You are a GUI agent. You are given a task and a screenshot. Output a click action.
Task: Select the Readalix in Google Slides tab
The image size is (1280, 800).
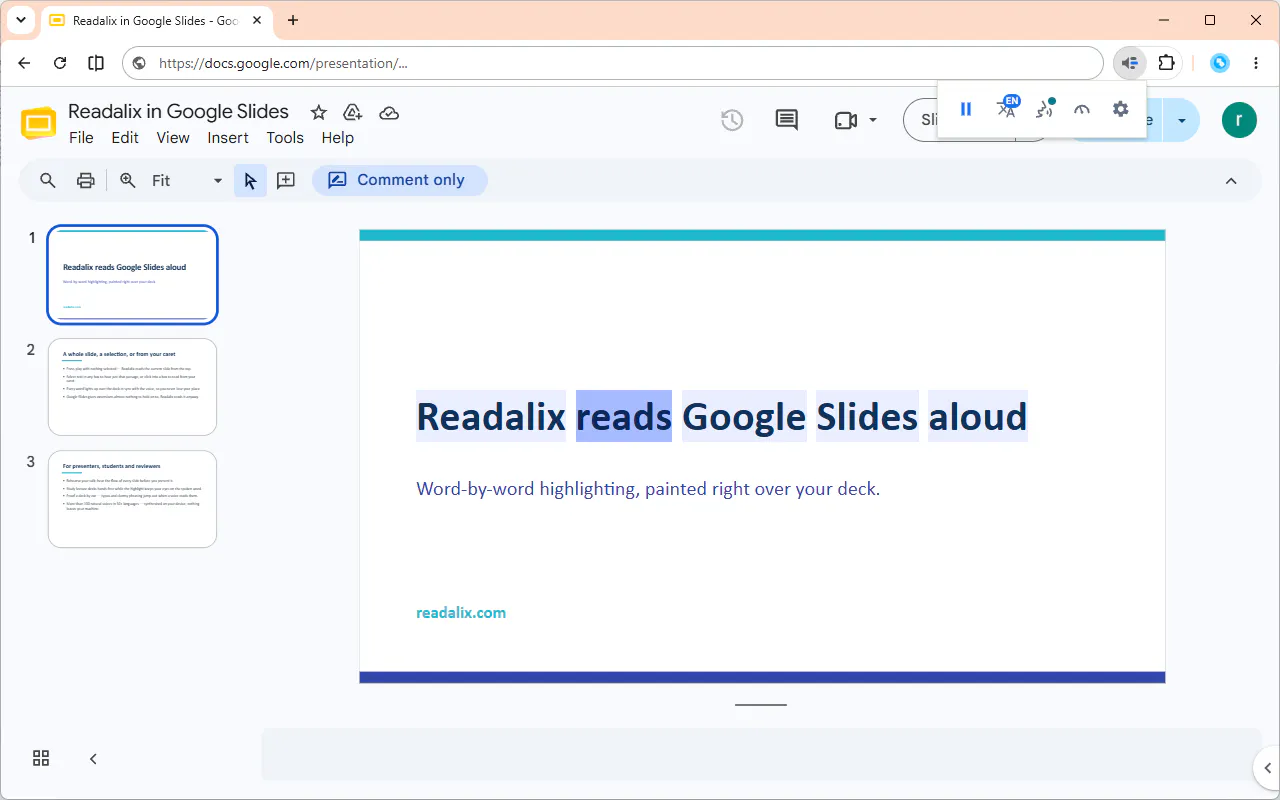157,20
